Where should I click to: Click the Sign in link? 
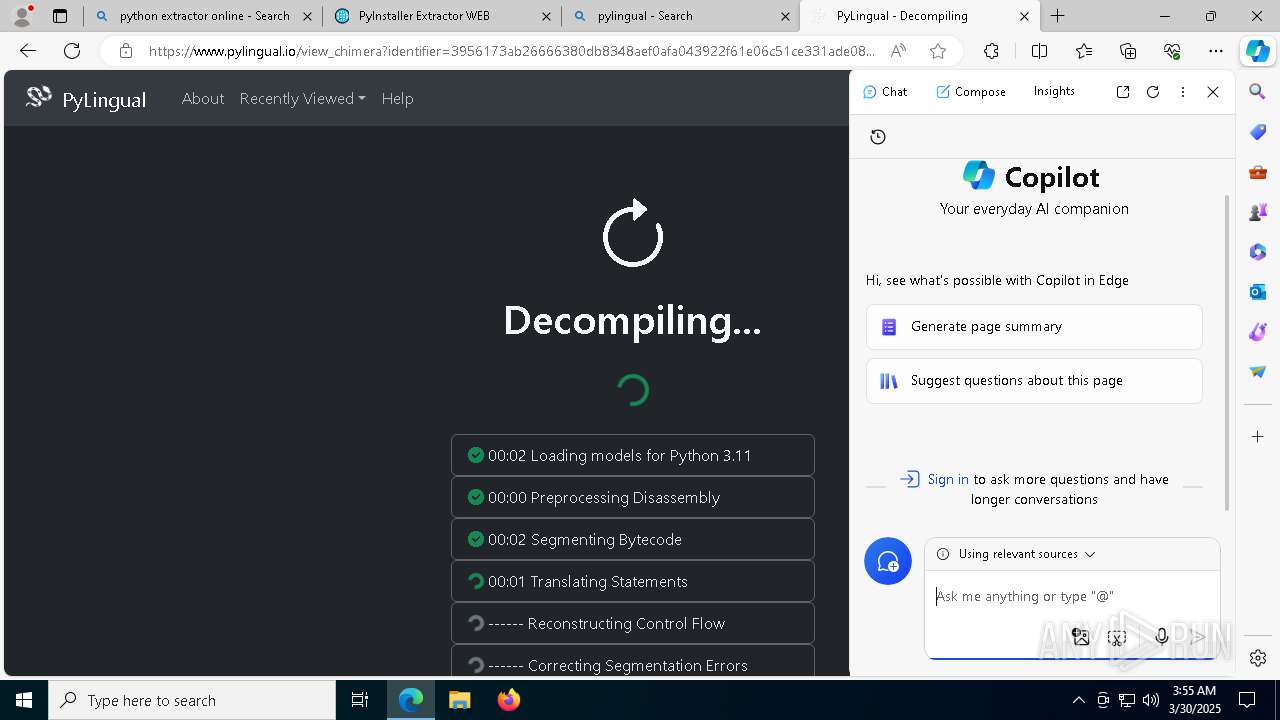click(x=948, y=479)
